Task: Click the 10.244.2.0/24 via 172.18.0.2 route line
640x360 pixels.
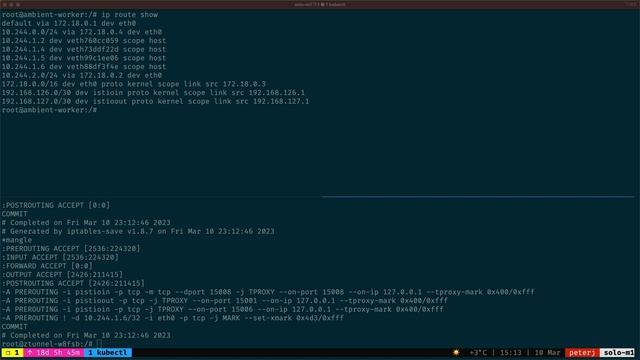Action: coord(82,76)
